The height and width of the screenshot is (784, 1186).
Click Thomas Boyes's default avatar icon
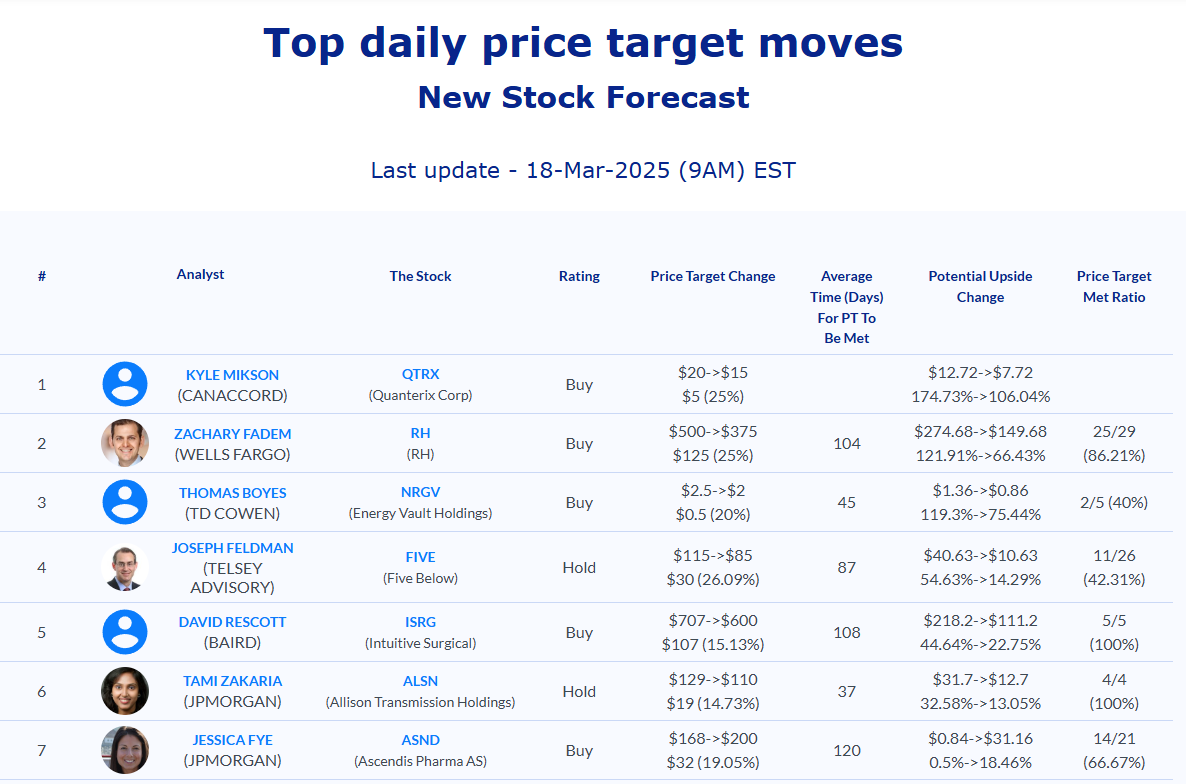pyautogui.click(x=125, y=502)
